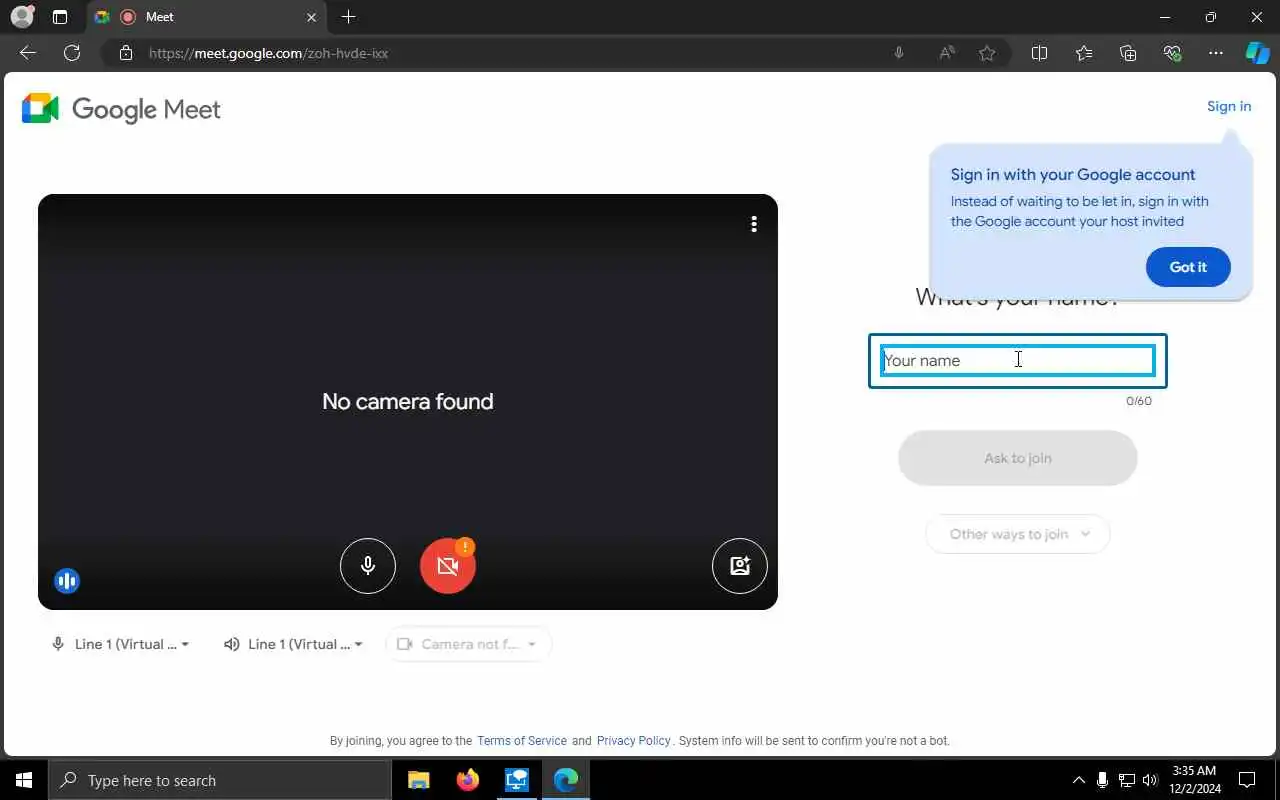Click the Sign in link
The height and width of the screenshot is (800, 1280).
[1229, 106]
